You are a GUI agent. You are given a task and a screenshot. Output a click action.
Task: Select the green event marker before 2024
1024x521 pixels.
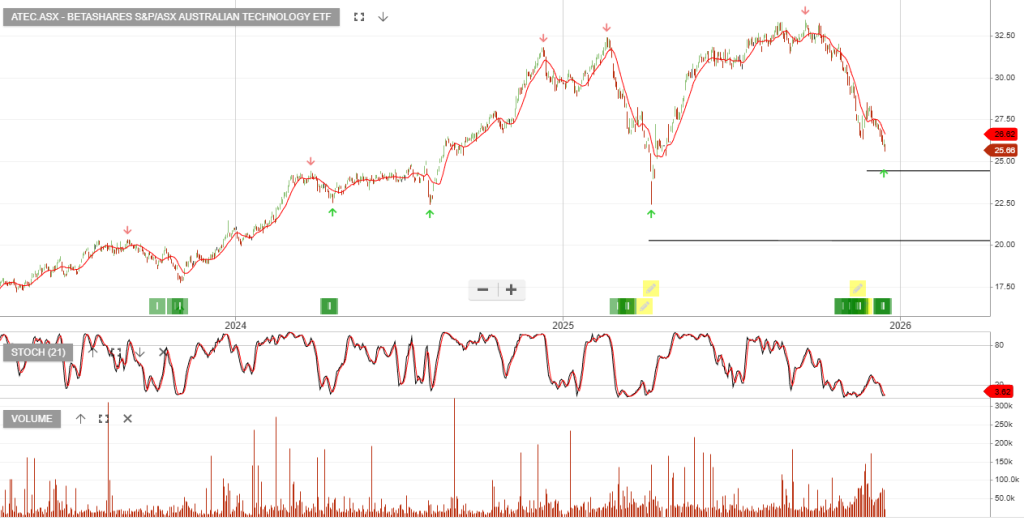click(157, 306)
